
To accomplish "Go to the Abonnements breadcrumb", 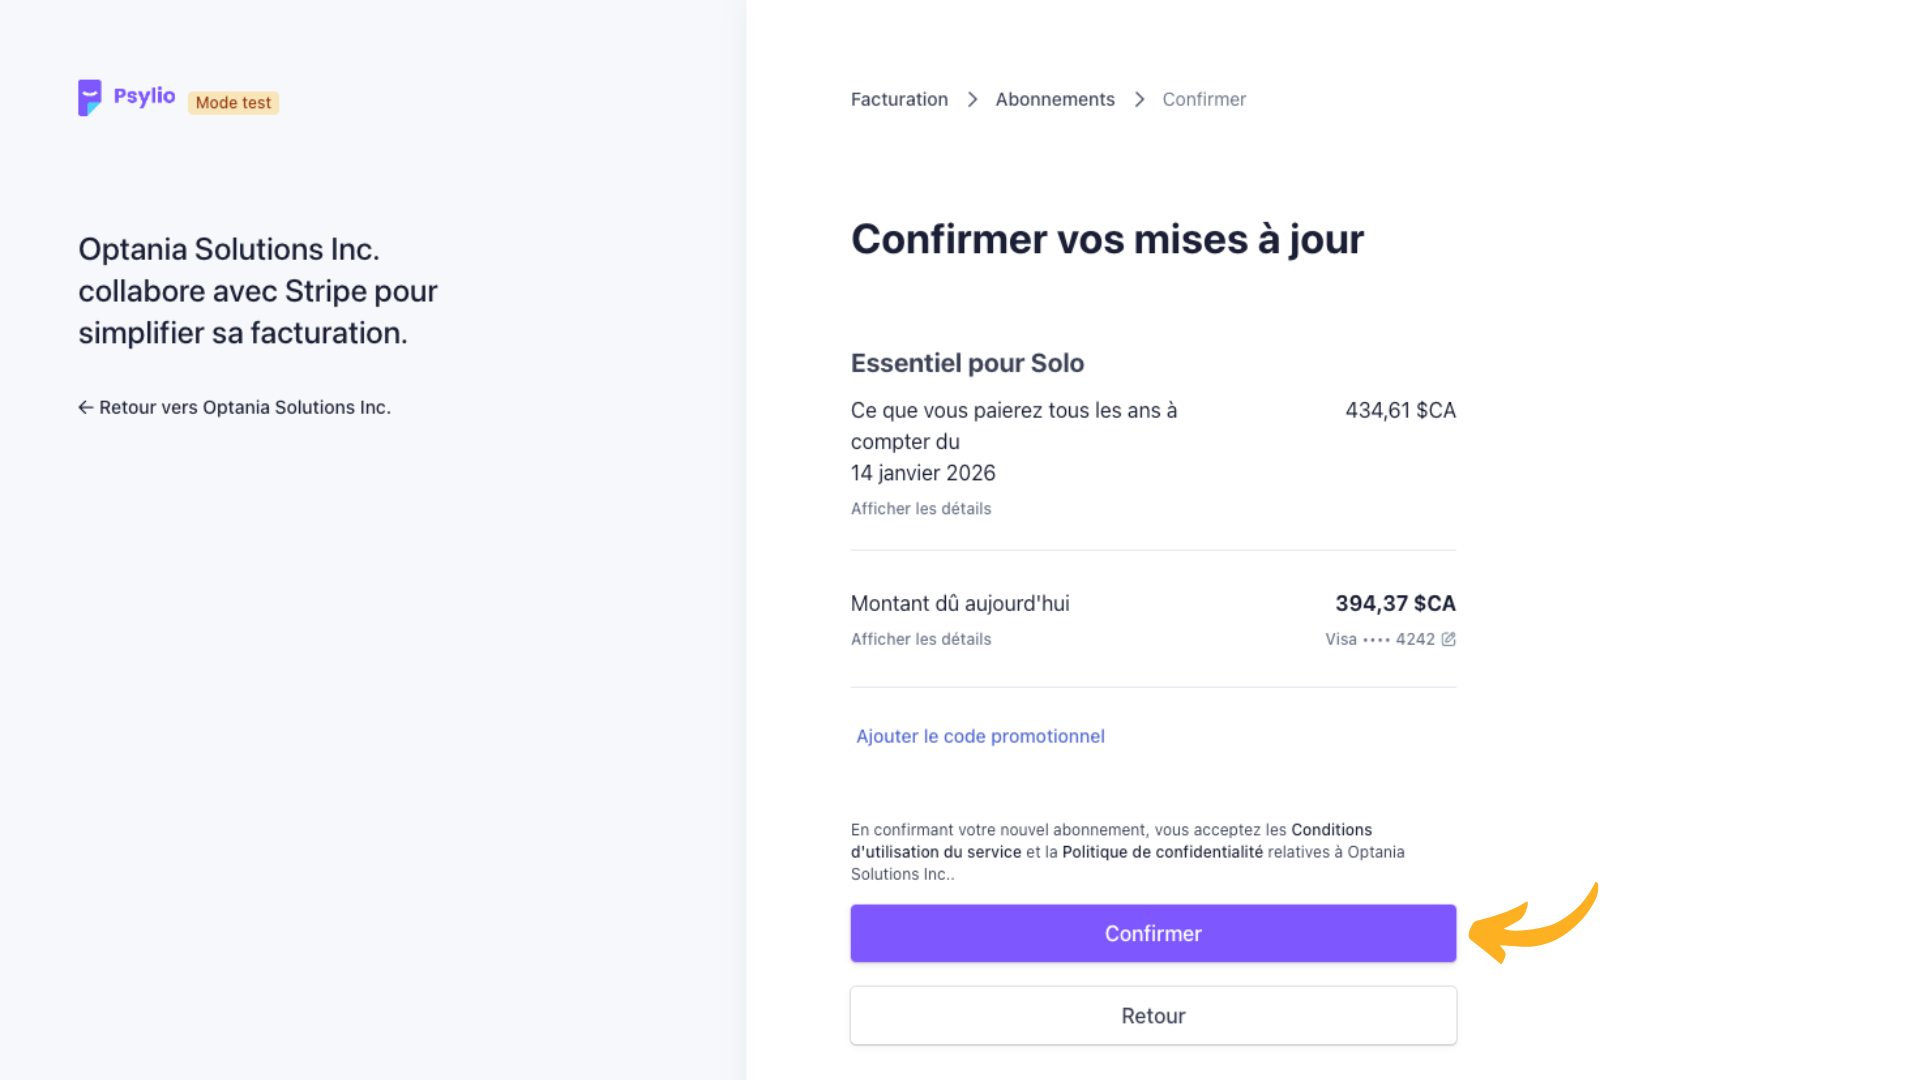I will (1054, 99).
